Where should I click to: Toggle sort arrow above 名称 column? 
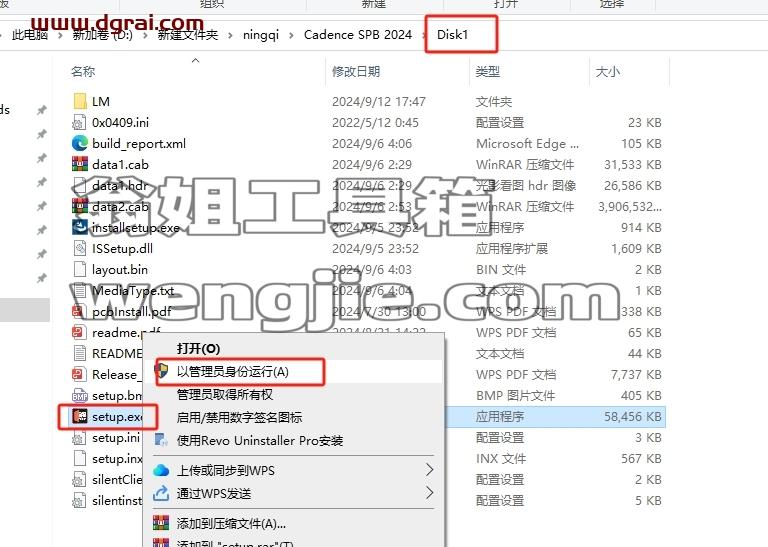pyautogui.click(x=195, y=60)
